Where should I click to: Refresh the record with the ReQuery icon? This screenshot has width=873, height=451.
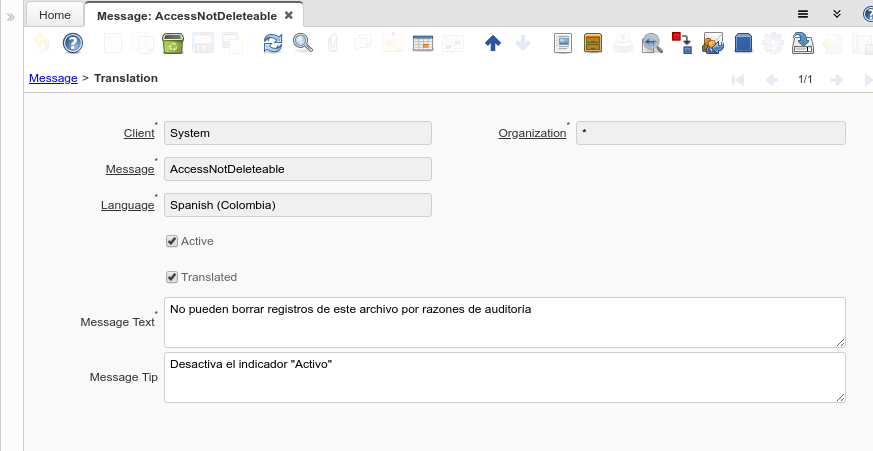[x=273, y=43]
